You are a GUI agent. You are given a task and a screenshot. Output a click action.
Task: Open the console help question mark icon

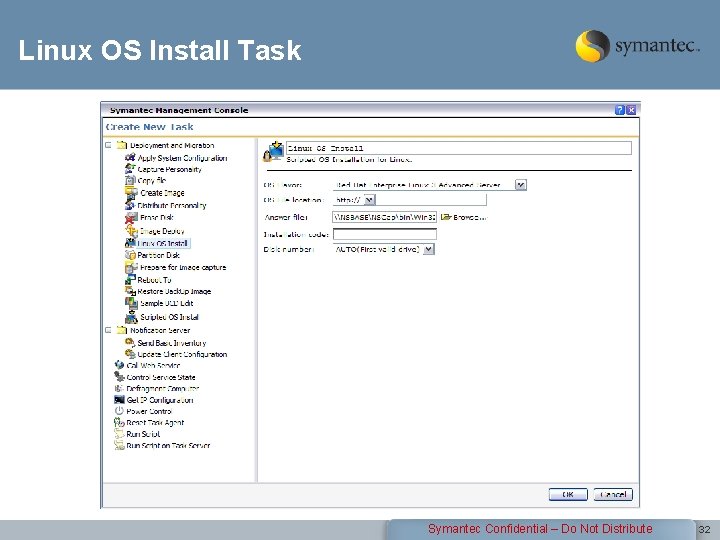pos(619,110)
